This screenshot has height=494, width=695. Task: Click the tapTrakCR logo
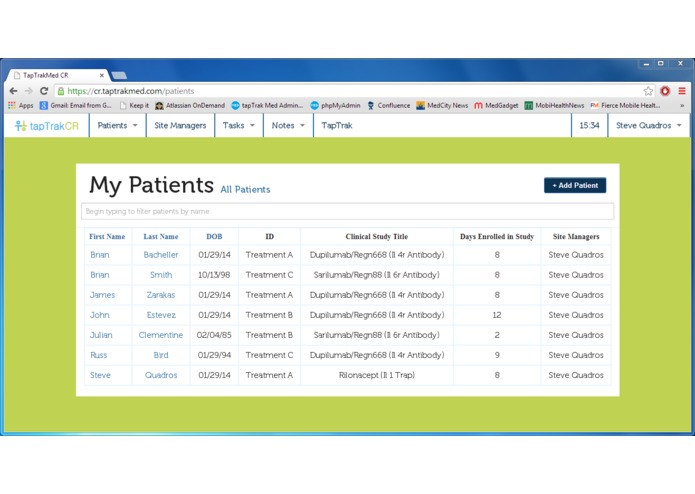[x=47, y=126]
